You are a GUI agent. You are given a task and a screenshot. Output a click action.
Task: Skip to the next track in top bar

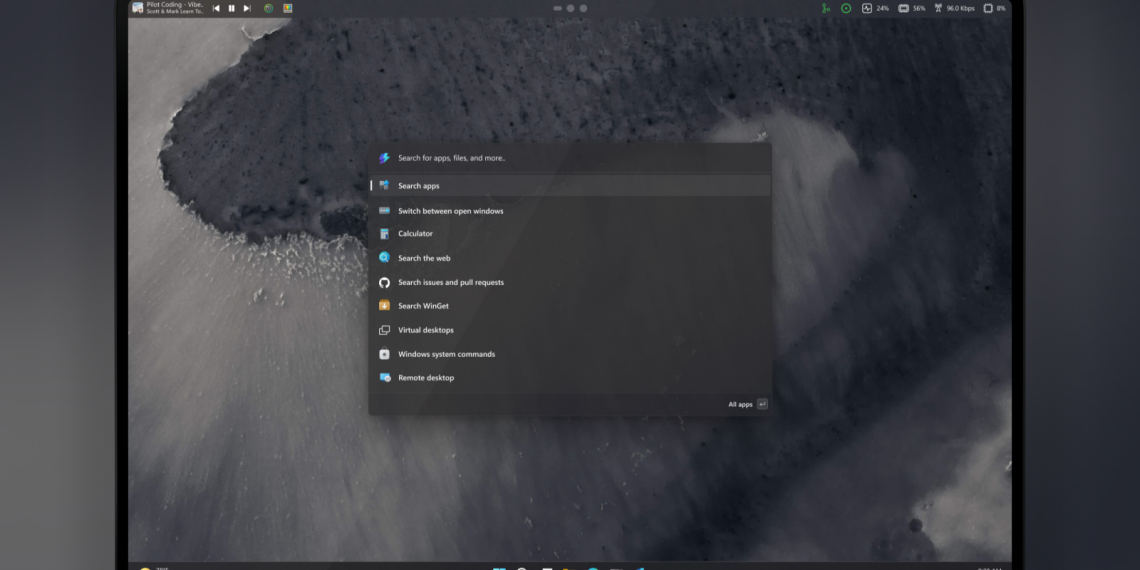tap(246, 8)
